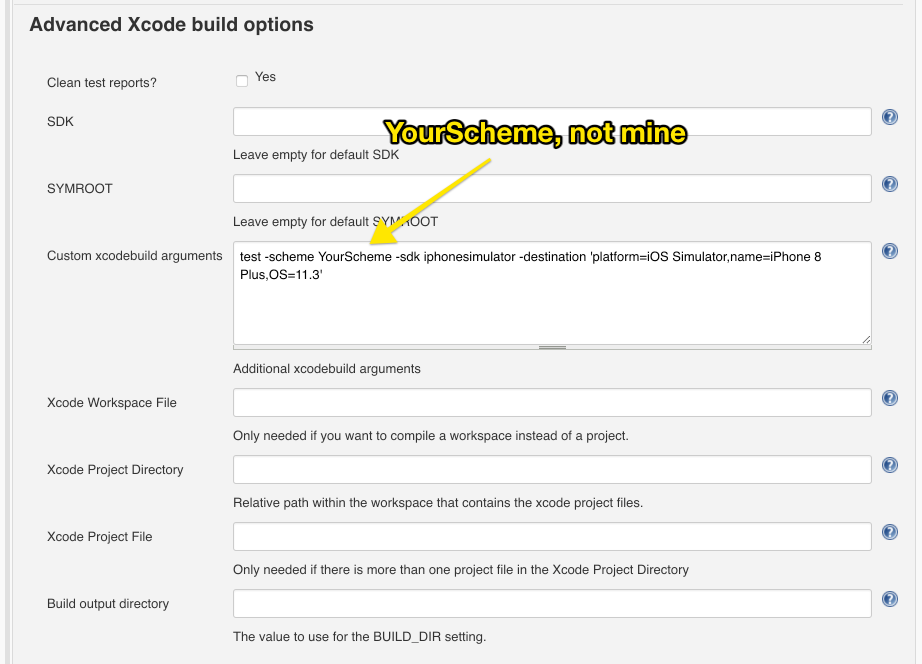Open help icon for Xcode Project File
The height and width of the screenshot is (664, 922).
(x=890, y=532)
